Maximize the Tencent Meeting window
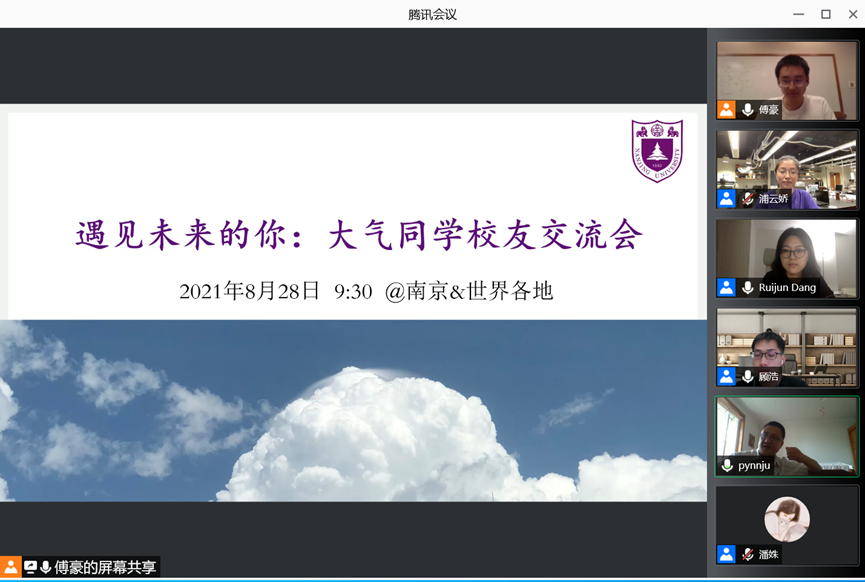This screenshot has height=582, width=865. click(x=826, y=14)
